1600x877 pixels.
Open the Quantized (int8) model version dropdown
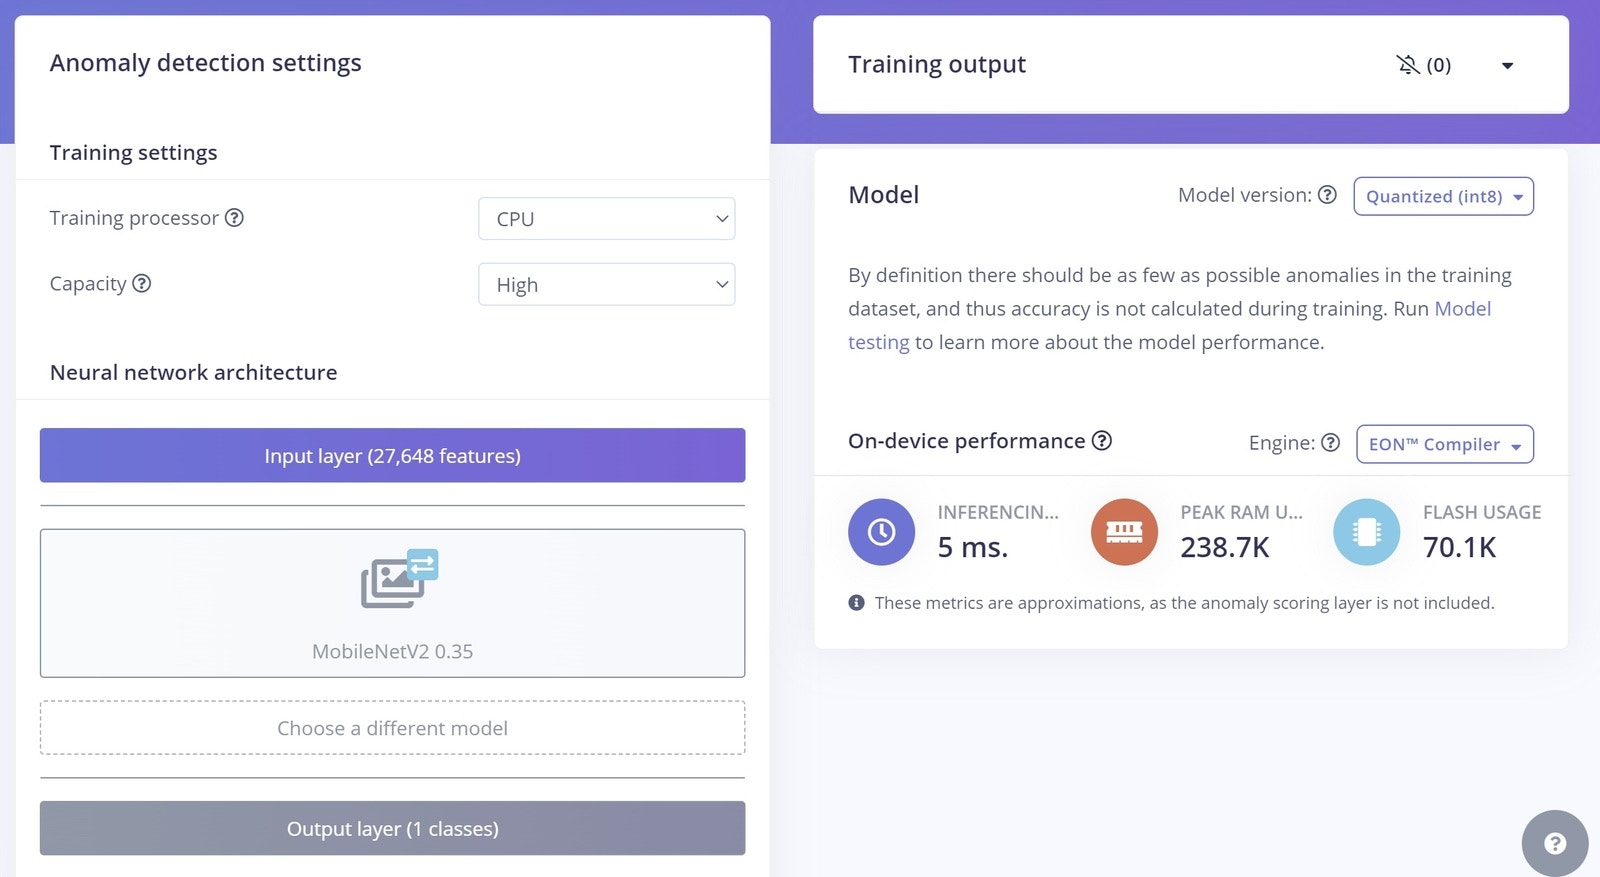click(x=1443, y=196)
